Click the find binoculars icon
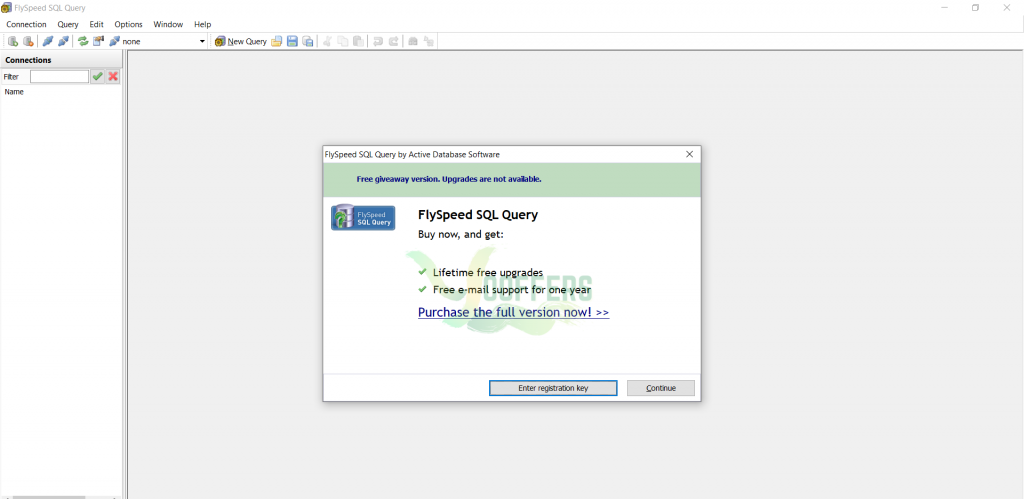 (413, 41)
